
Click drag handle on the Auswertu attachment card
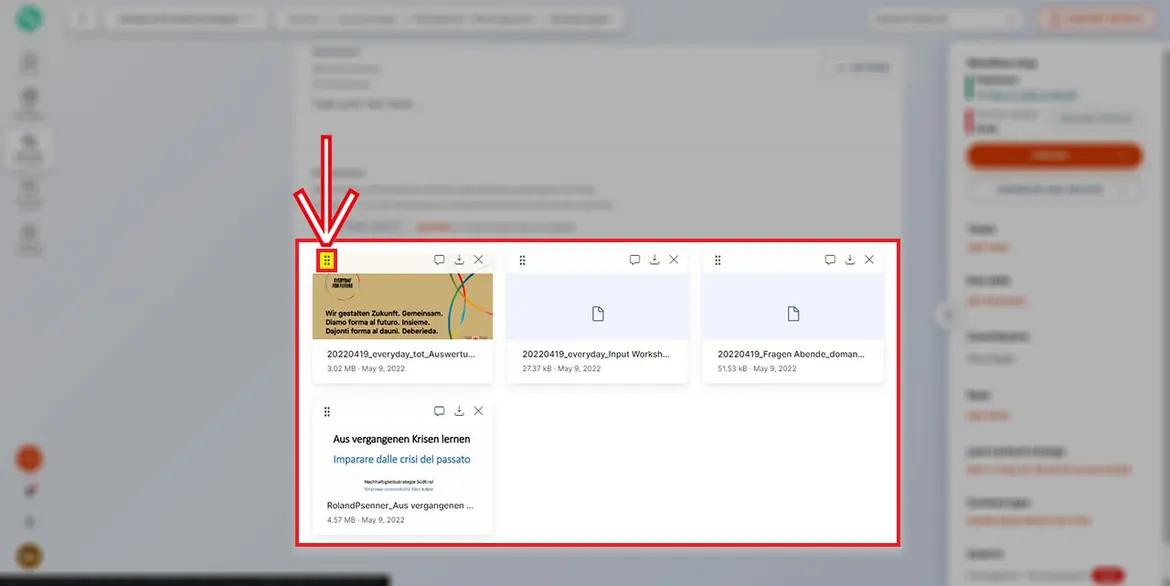(327, 260)
